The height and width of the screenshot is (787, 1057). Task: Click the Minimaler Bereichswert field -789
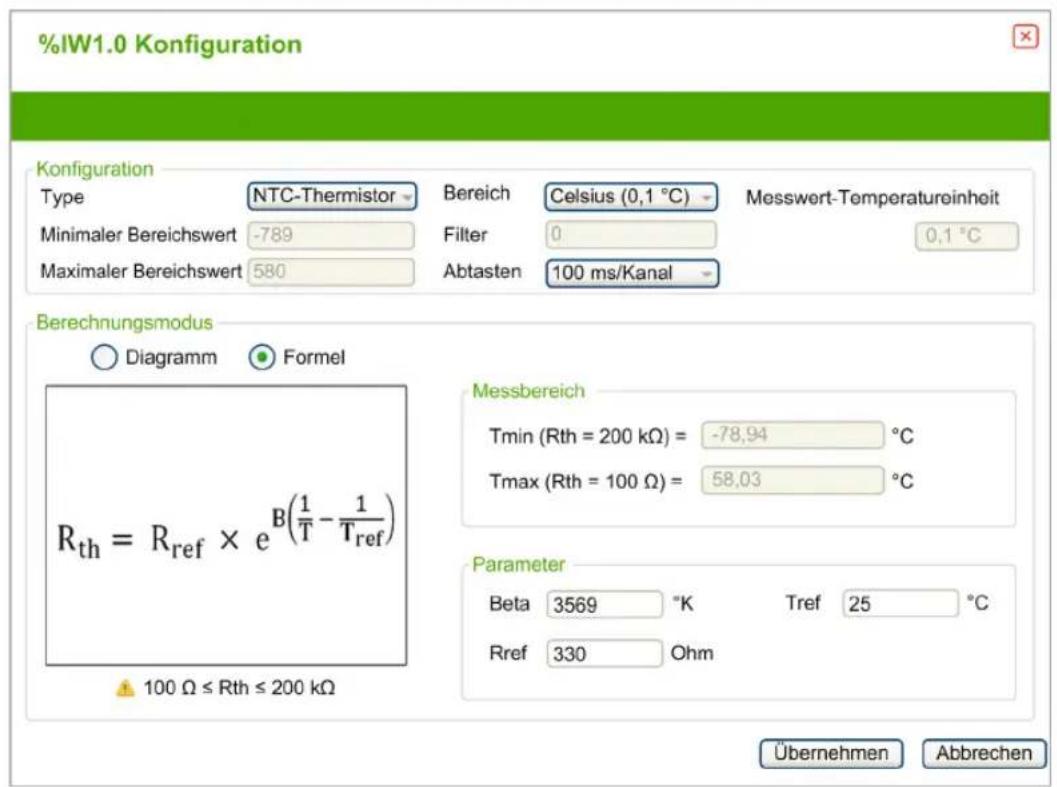331,235
